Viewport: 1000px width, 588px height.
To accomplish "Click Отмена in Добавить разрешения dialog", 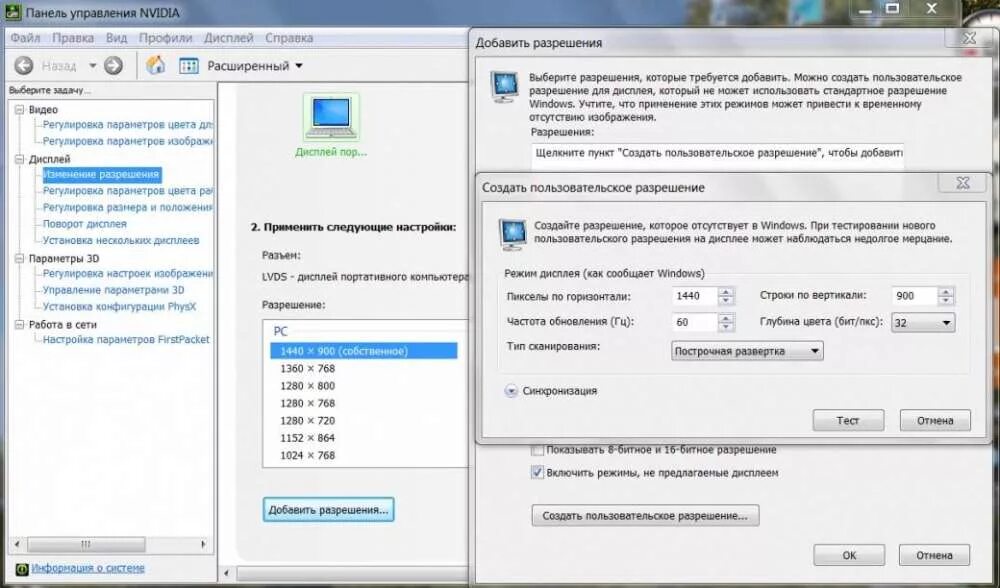I will coord(934,555).
